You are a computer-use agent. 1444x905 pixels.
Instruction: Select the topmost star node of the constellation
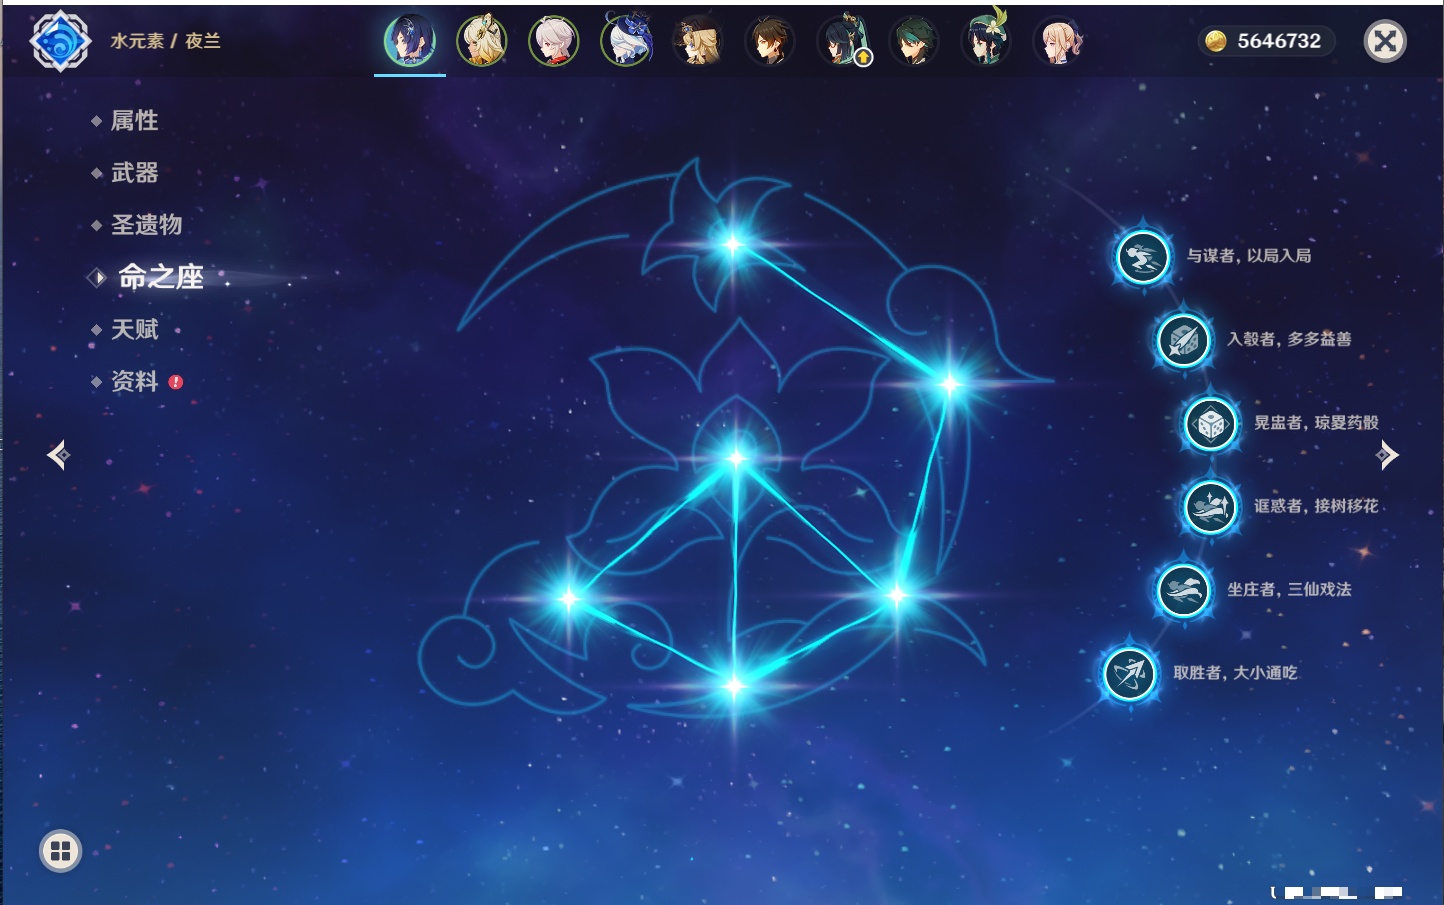[x=733, y=244]
